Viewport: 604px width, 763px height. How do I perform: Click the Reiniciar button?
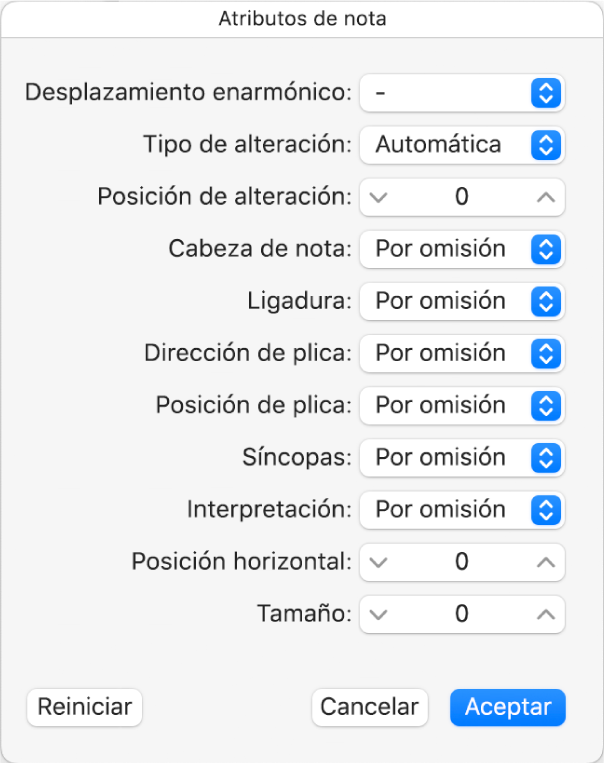tap(85, 707)
